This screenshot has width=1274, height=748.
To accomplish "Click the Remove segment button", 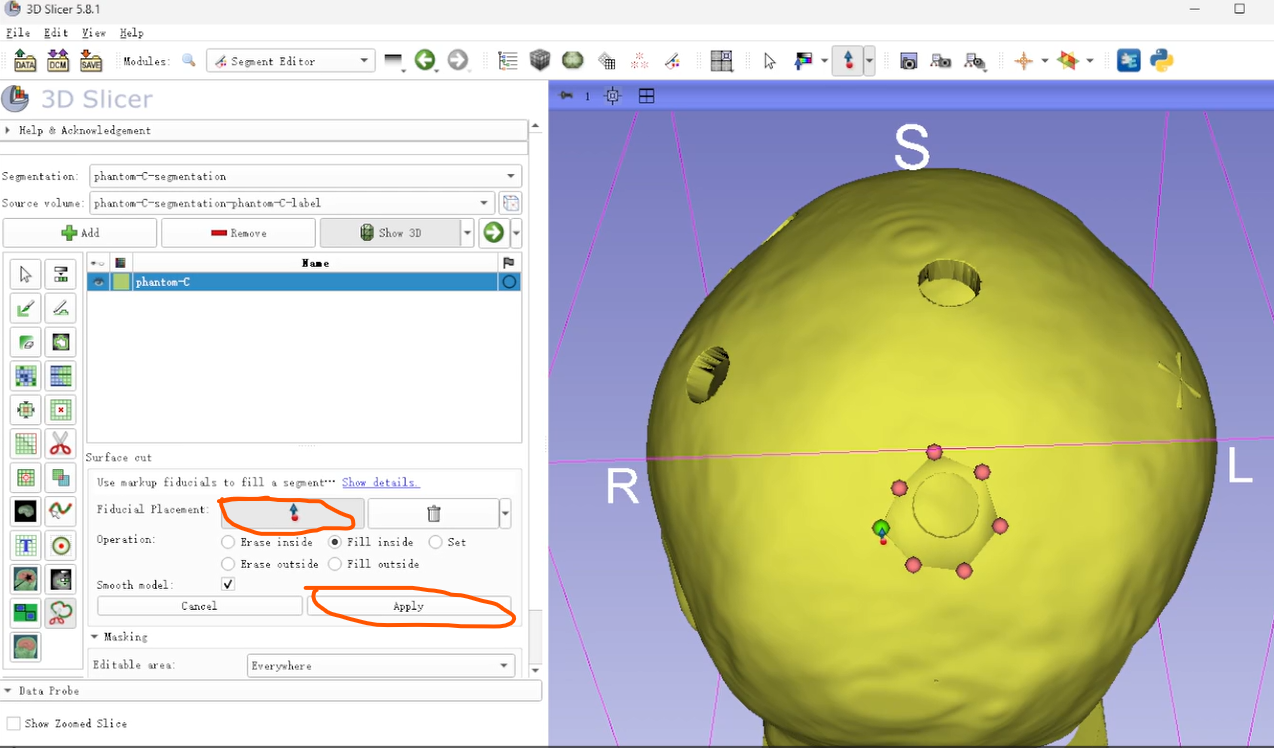I will pos(238,233).
